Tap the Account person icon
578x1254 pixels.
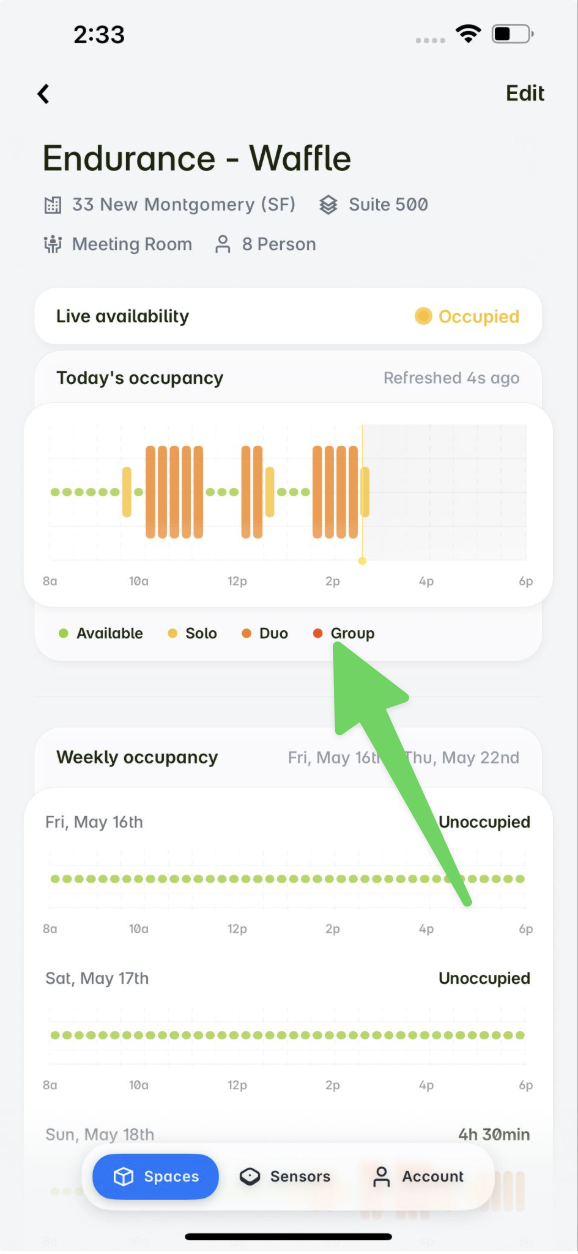click(381, 1177)
